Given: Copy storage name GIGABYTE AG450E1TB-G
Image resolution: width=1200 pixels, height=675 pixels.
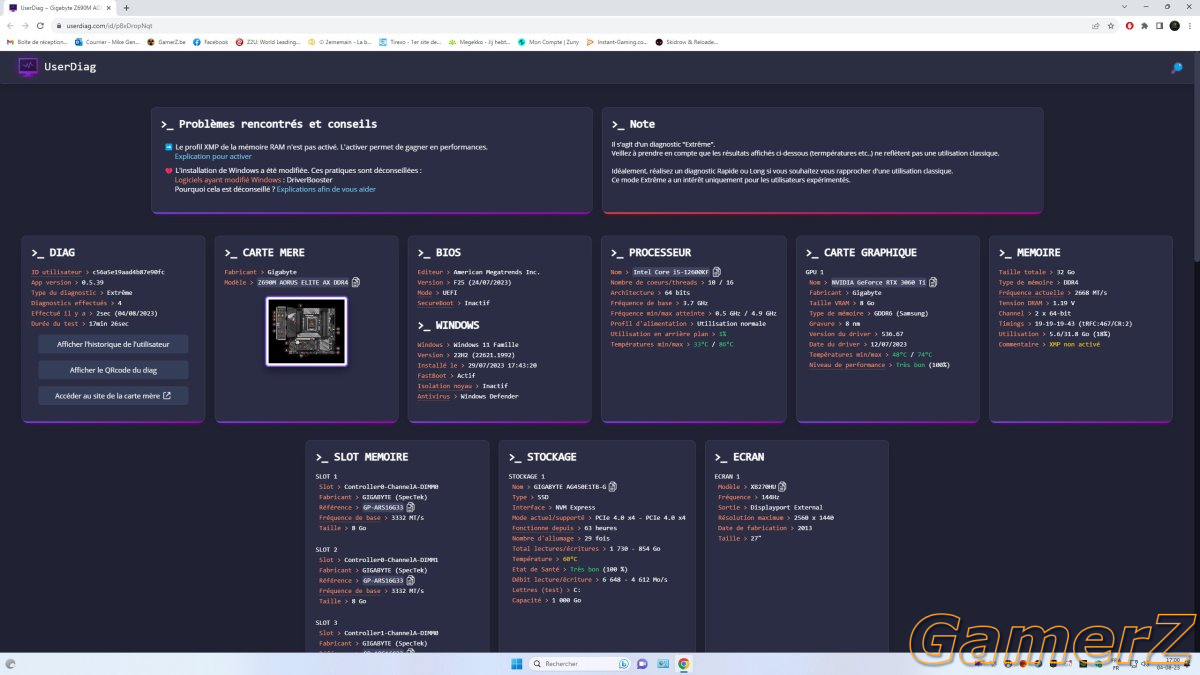Looking at the screenshot, I should (x=613, y=486).
